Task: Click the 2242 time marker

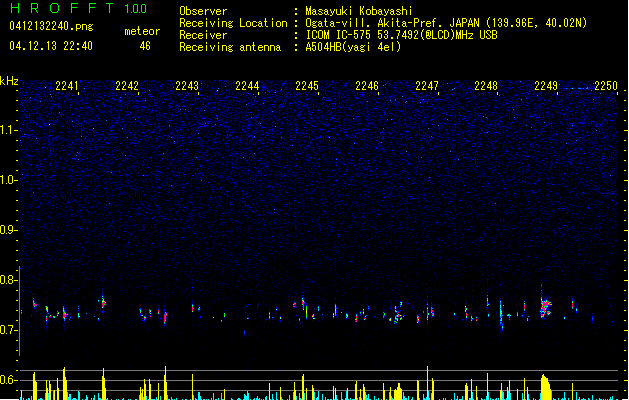Action: coord(127,86)
